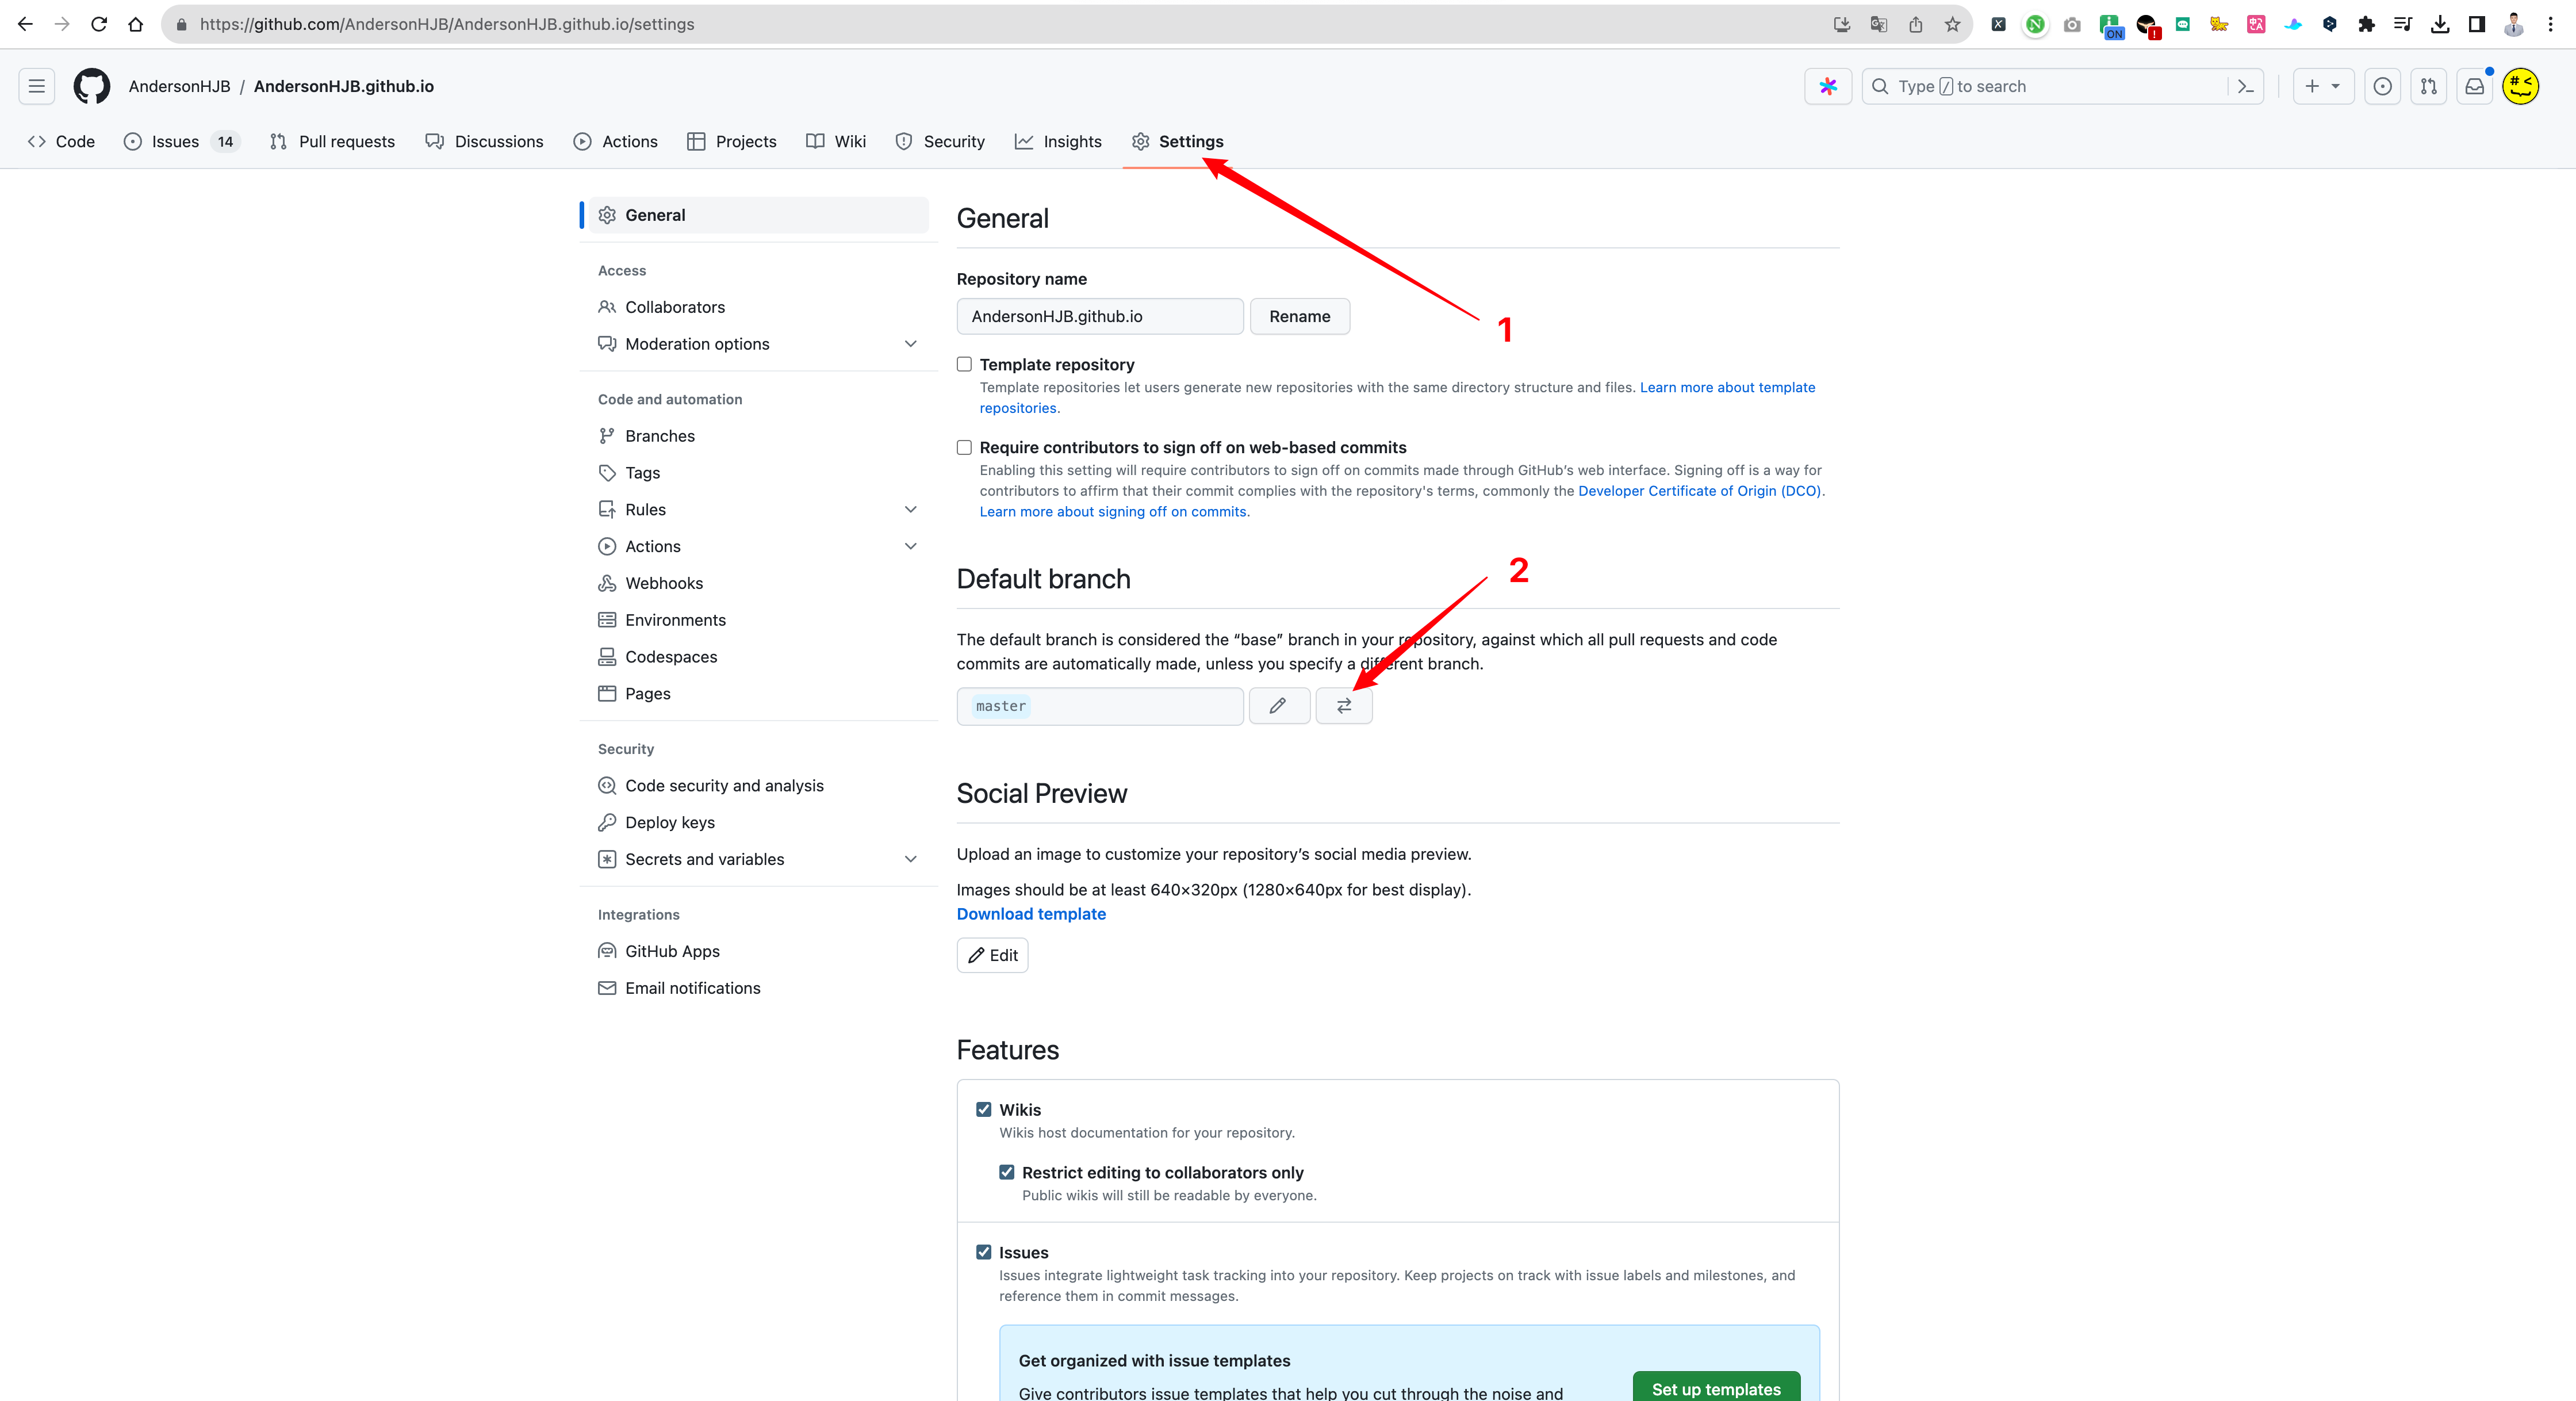The width and height of the screenshot is (2576, 1401).
Task: Open the pull requests shortcut icon in header
Action: [x=2429, y=86]
